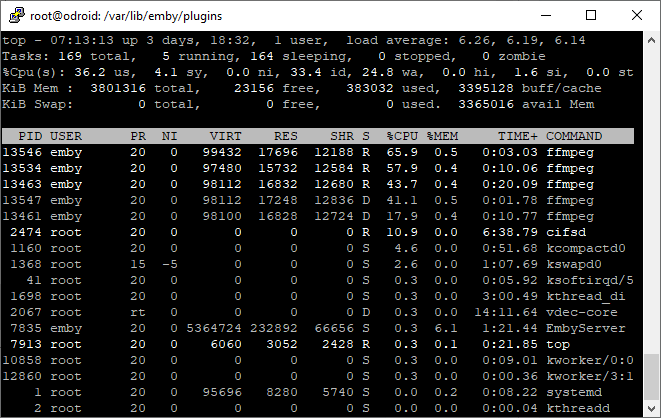Click the VIRT column header
Image resolution: width=661 pixels, height=418 pixels.
tap(226, 136)
